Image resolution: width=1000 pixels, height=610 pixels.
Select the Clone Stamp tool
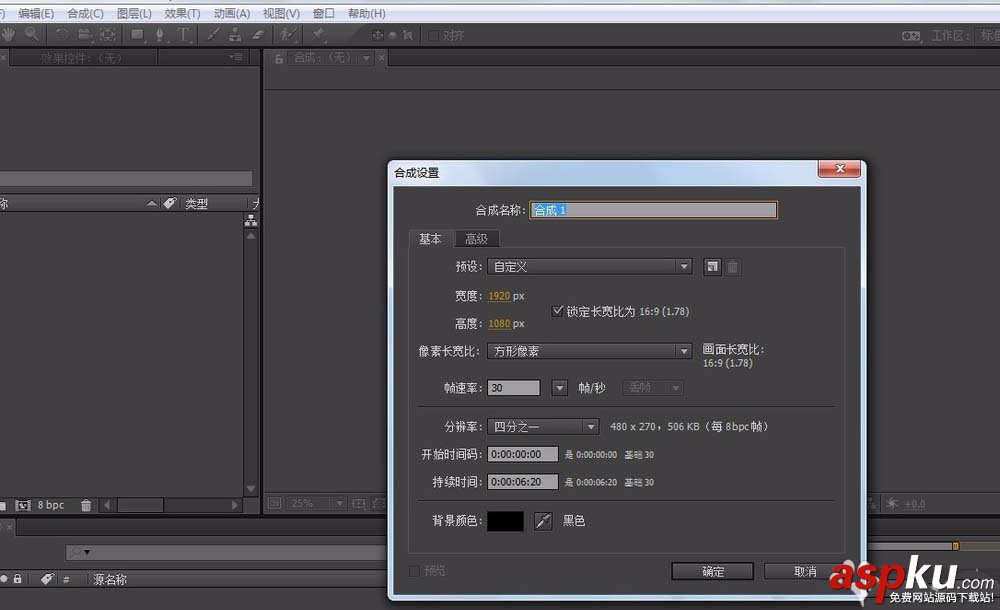pyautogui.click(x=235, y=34)
